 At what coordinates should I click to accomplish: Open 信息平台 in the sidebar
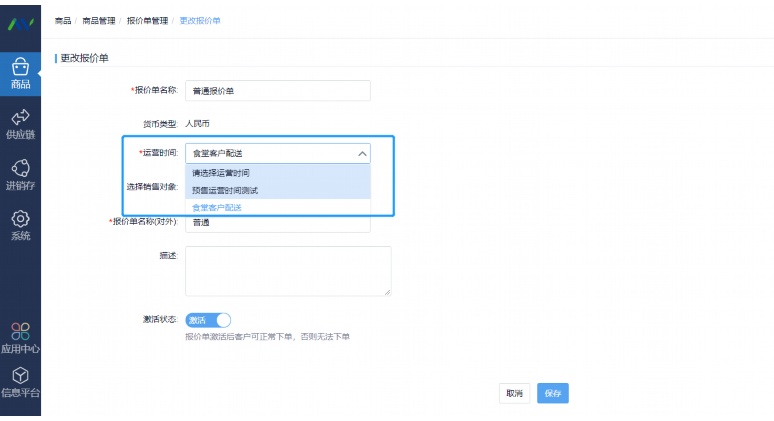pyautogui.click(x=20, y=383)
